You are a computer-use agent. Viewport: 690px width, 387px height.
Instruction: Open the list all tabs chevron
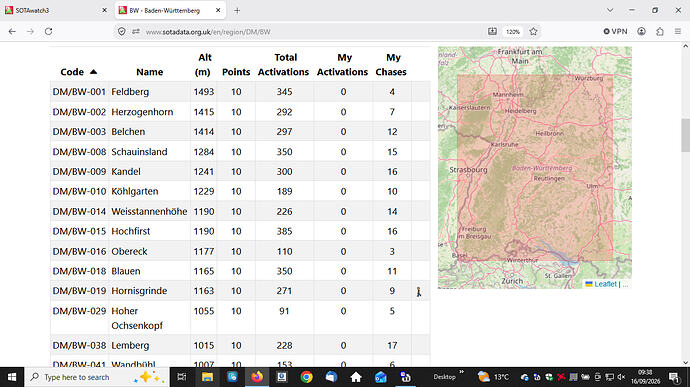point(610,10)
